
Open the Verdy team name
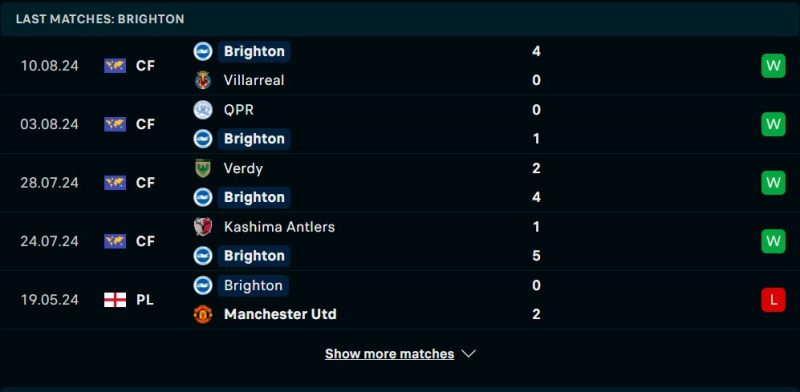(x=243, y=168)
